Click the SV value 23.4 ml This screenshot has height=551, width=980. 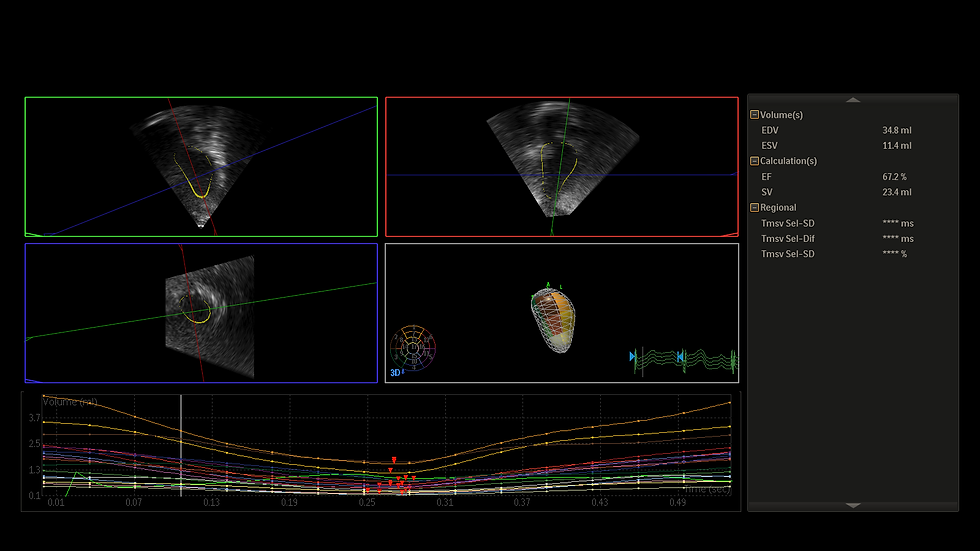tap(897, 192)
